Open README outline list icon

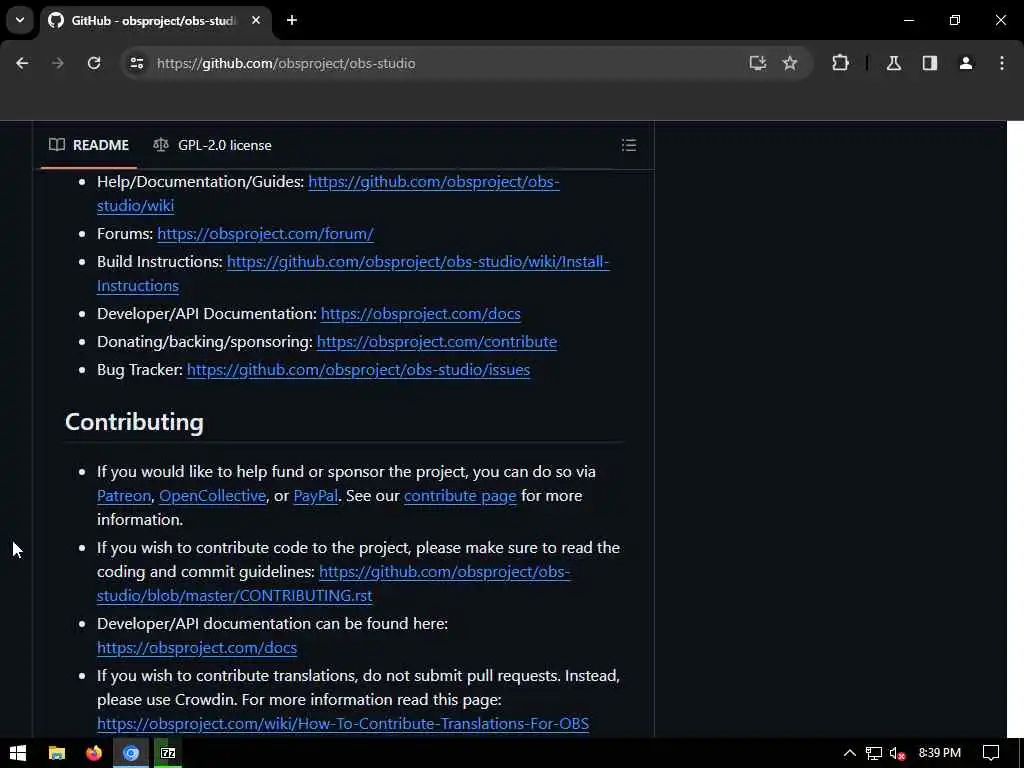pyautogui.click(x=629, y=145)
